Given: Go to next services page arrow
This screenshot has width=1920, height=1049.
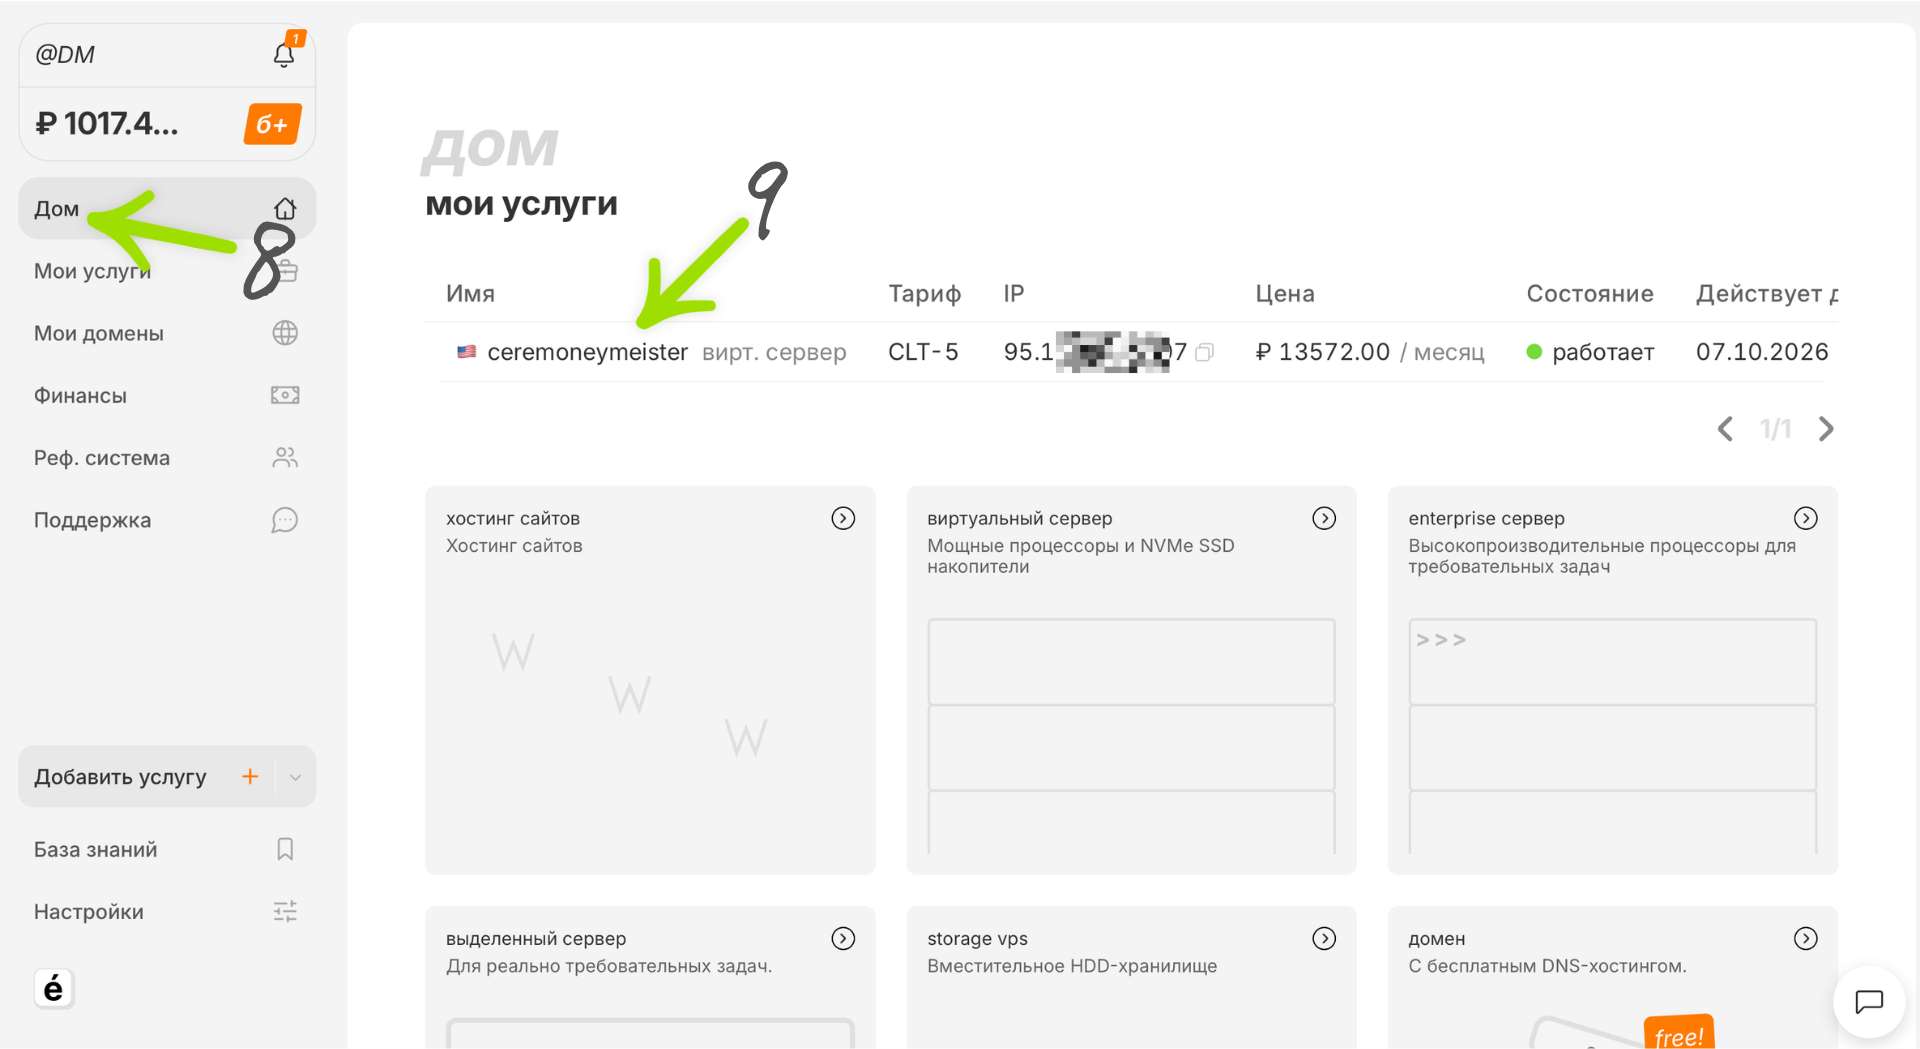Looking at the screenshot, I should 1826,429.
